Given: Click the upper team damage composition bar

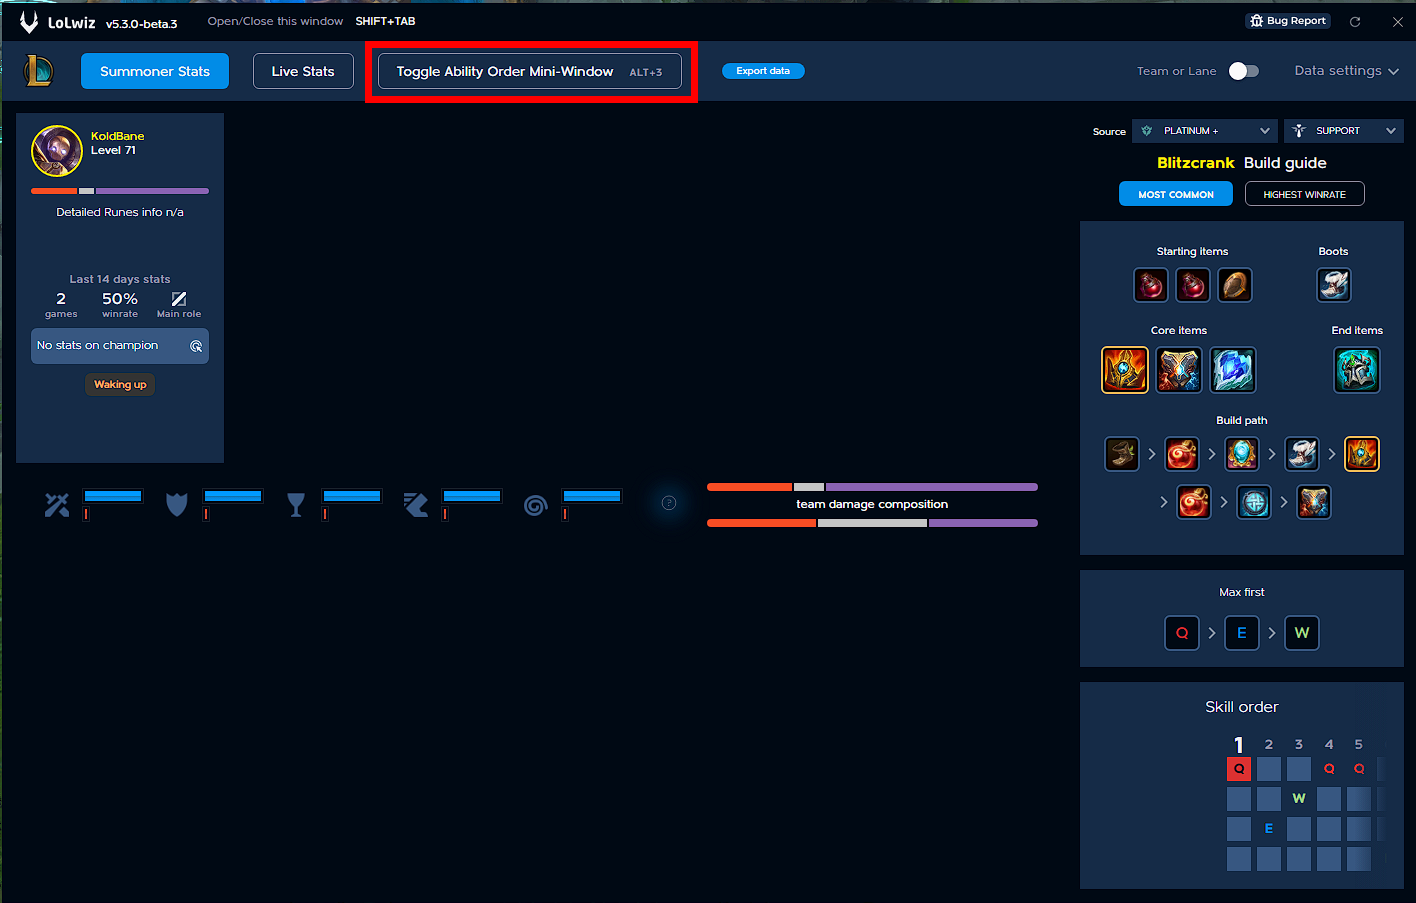Looking at the screenshot, I should (x=872, y=487).
